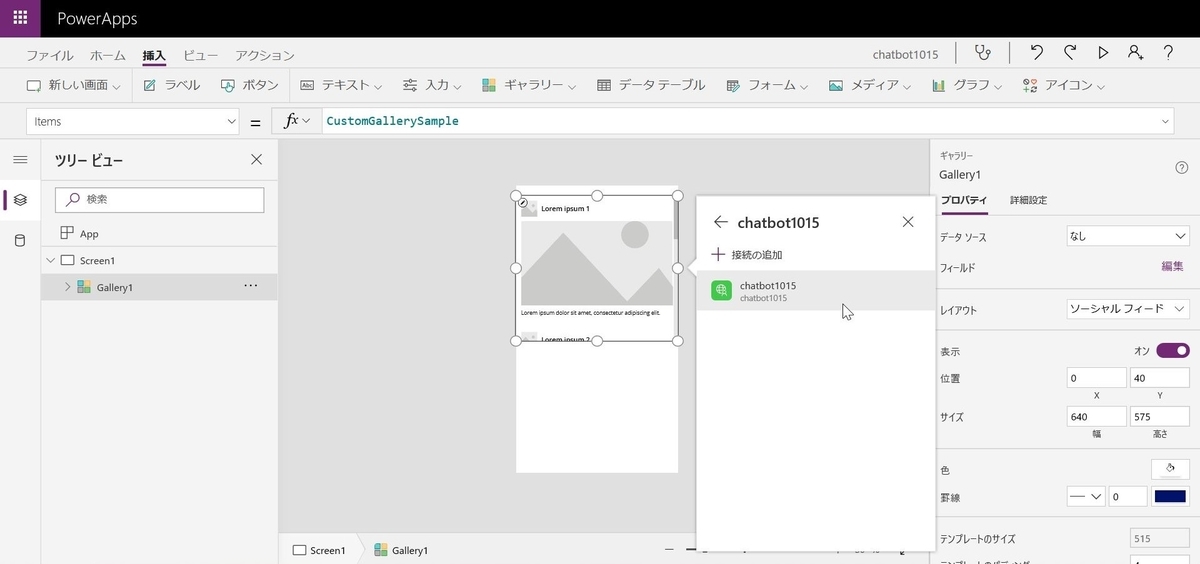
Task: Open the Media dropdown
Action: tap(870, 86)
